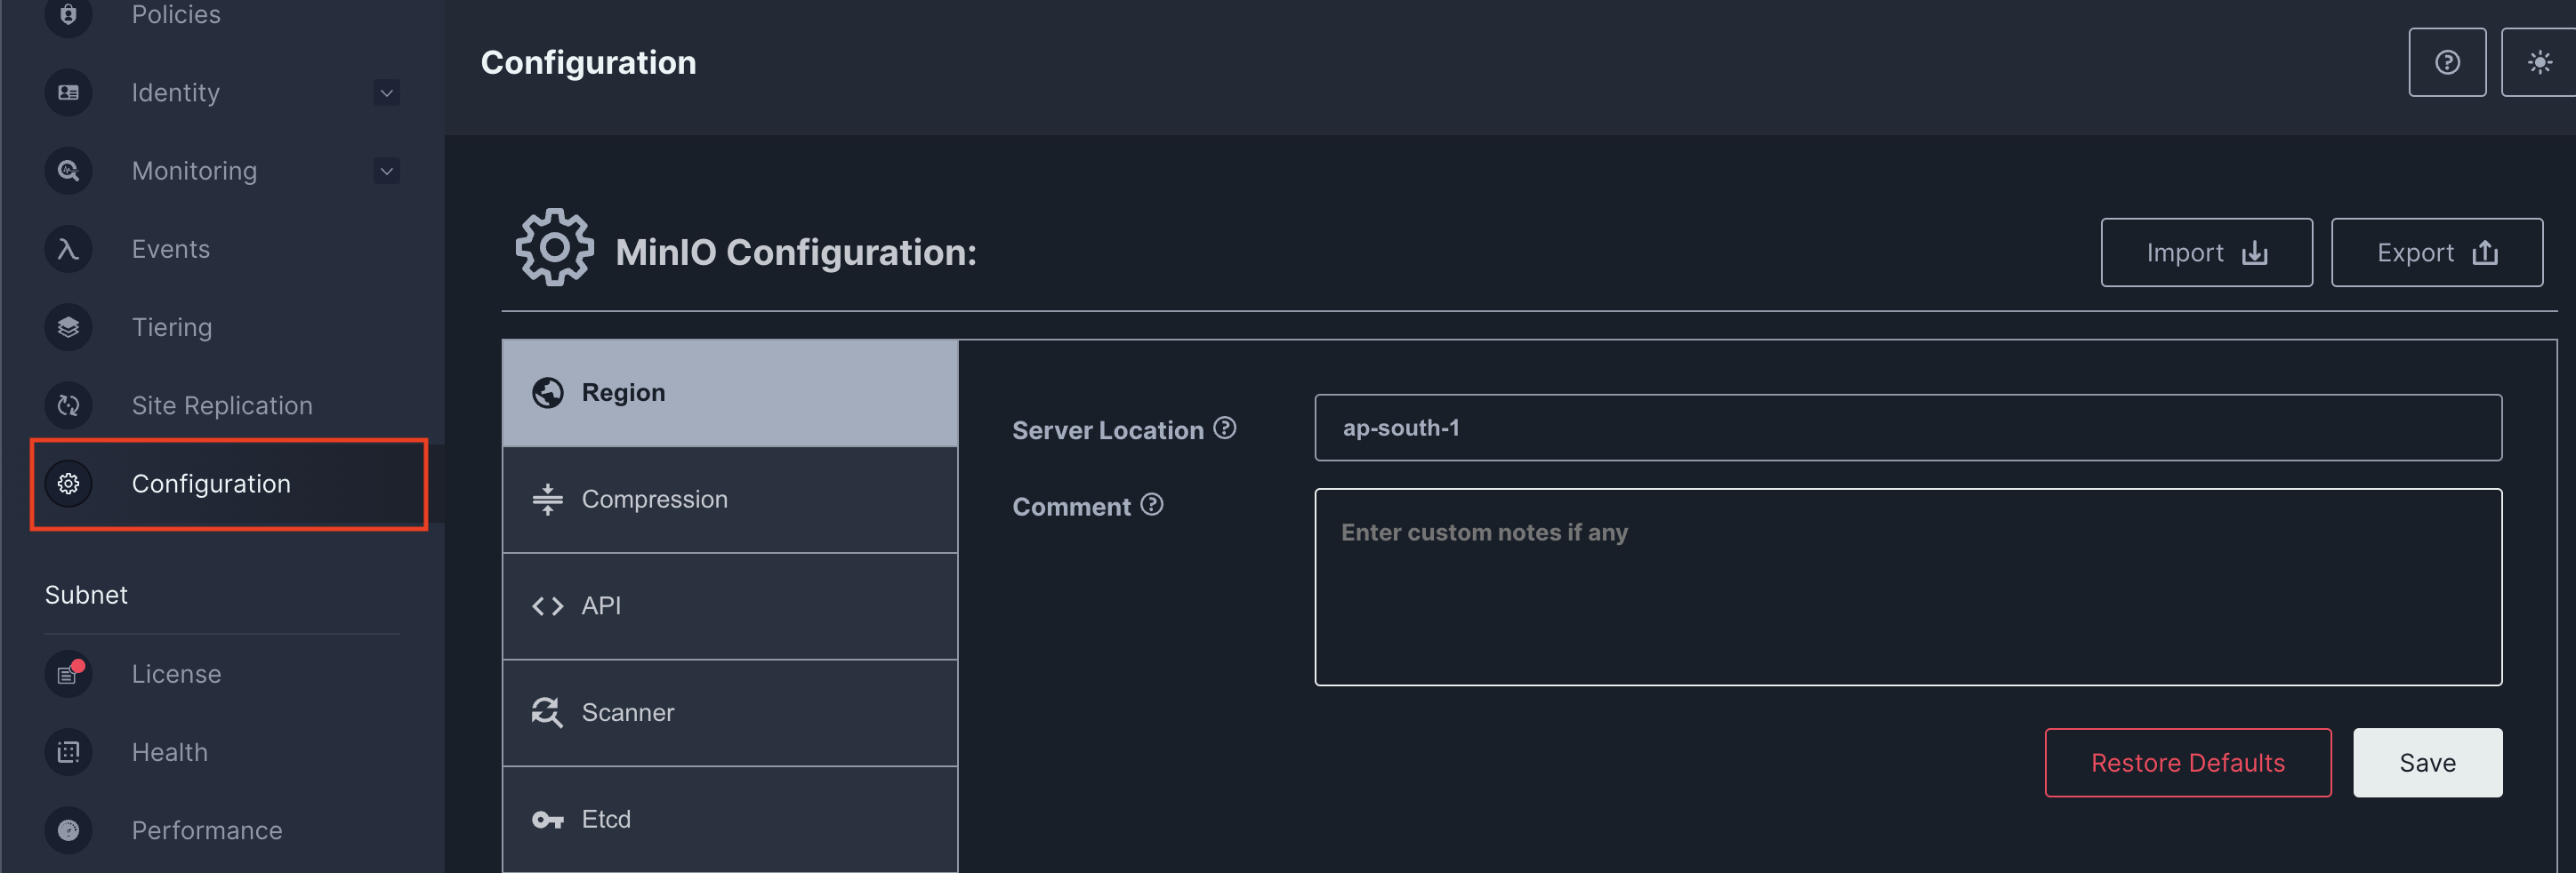Click the Site Replication icon

(x=68, y=405)
